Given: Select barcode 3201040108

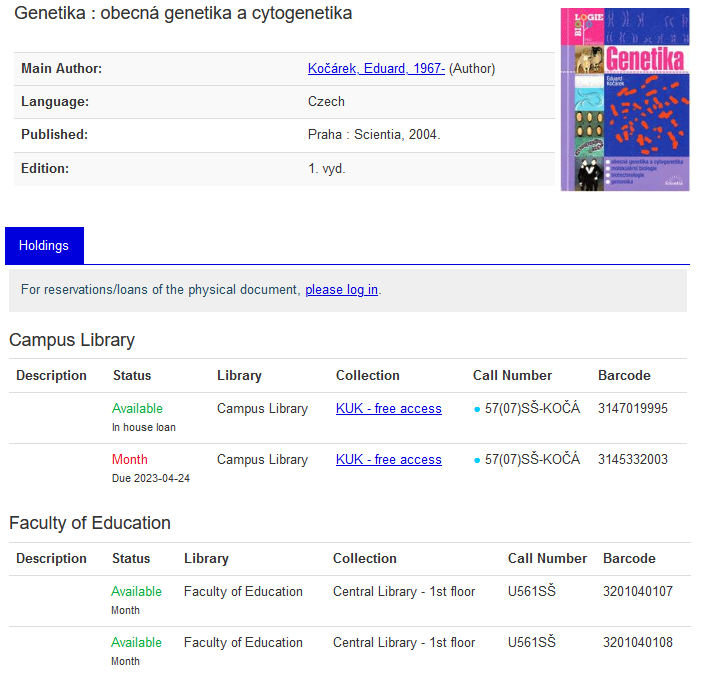Looking at the screenshot, I should click(638, 642).
